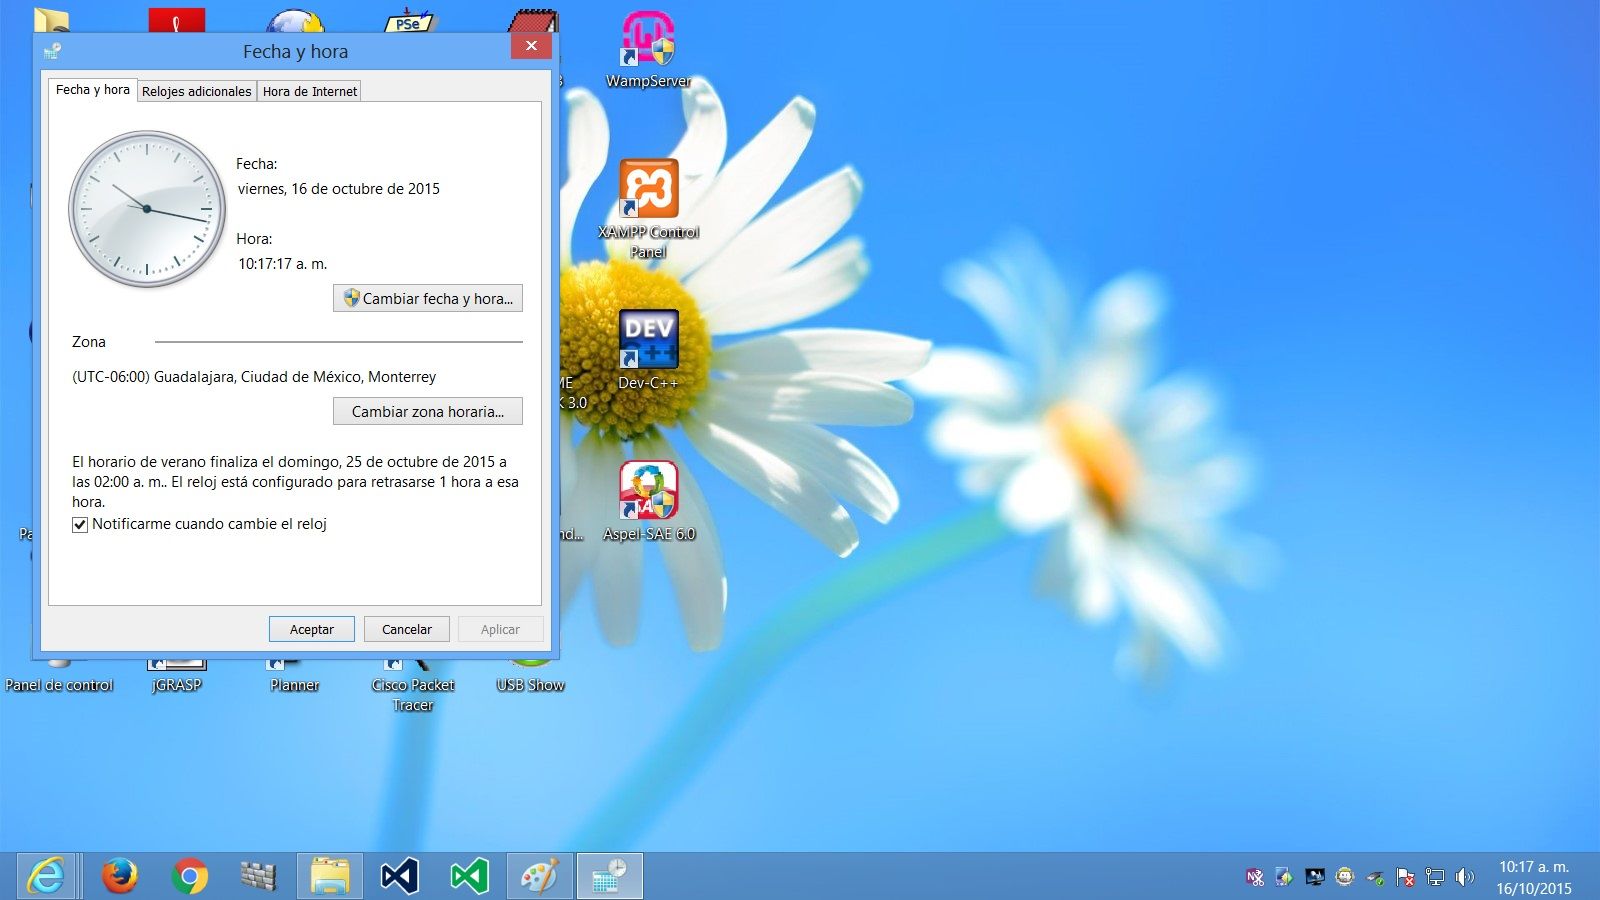1600x900 pixels.
Task: Click the network icon in system tray
Action: tap(1435, 877)
